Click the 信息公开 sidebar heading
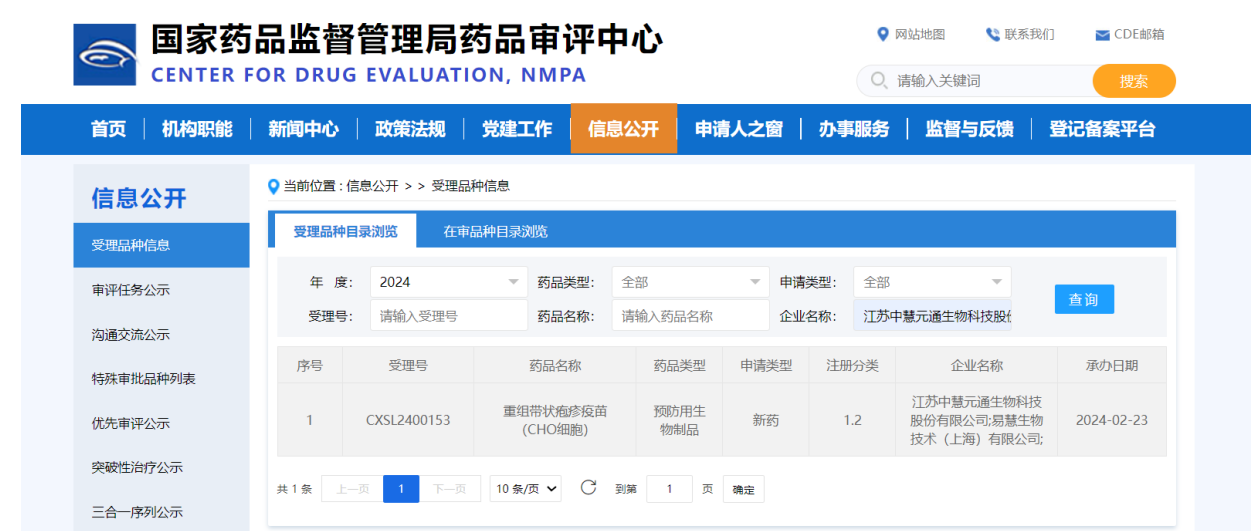Image resolution: width=1257 pixels, height=531 pixels. pos(139,198)
